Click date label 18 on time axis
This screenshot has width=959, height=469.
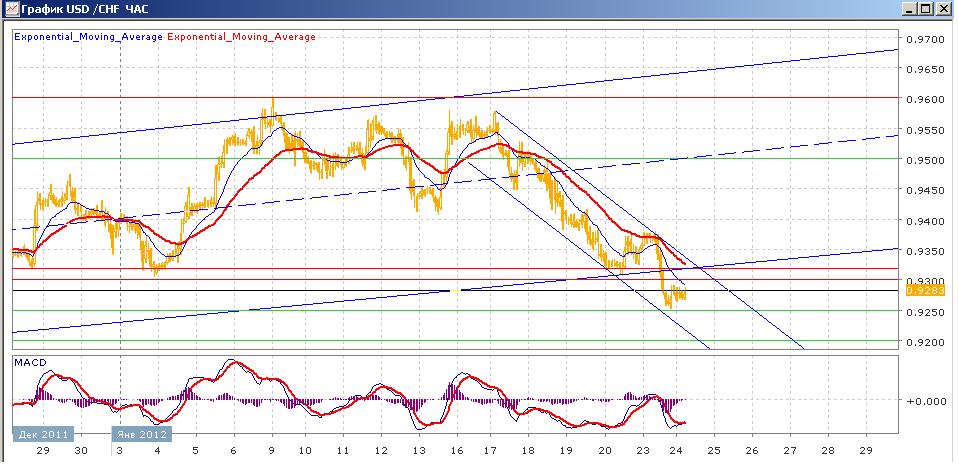[528, 450]
